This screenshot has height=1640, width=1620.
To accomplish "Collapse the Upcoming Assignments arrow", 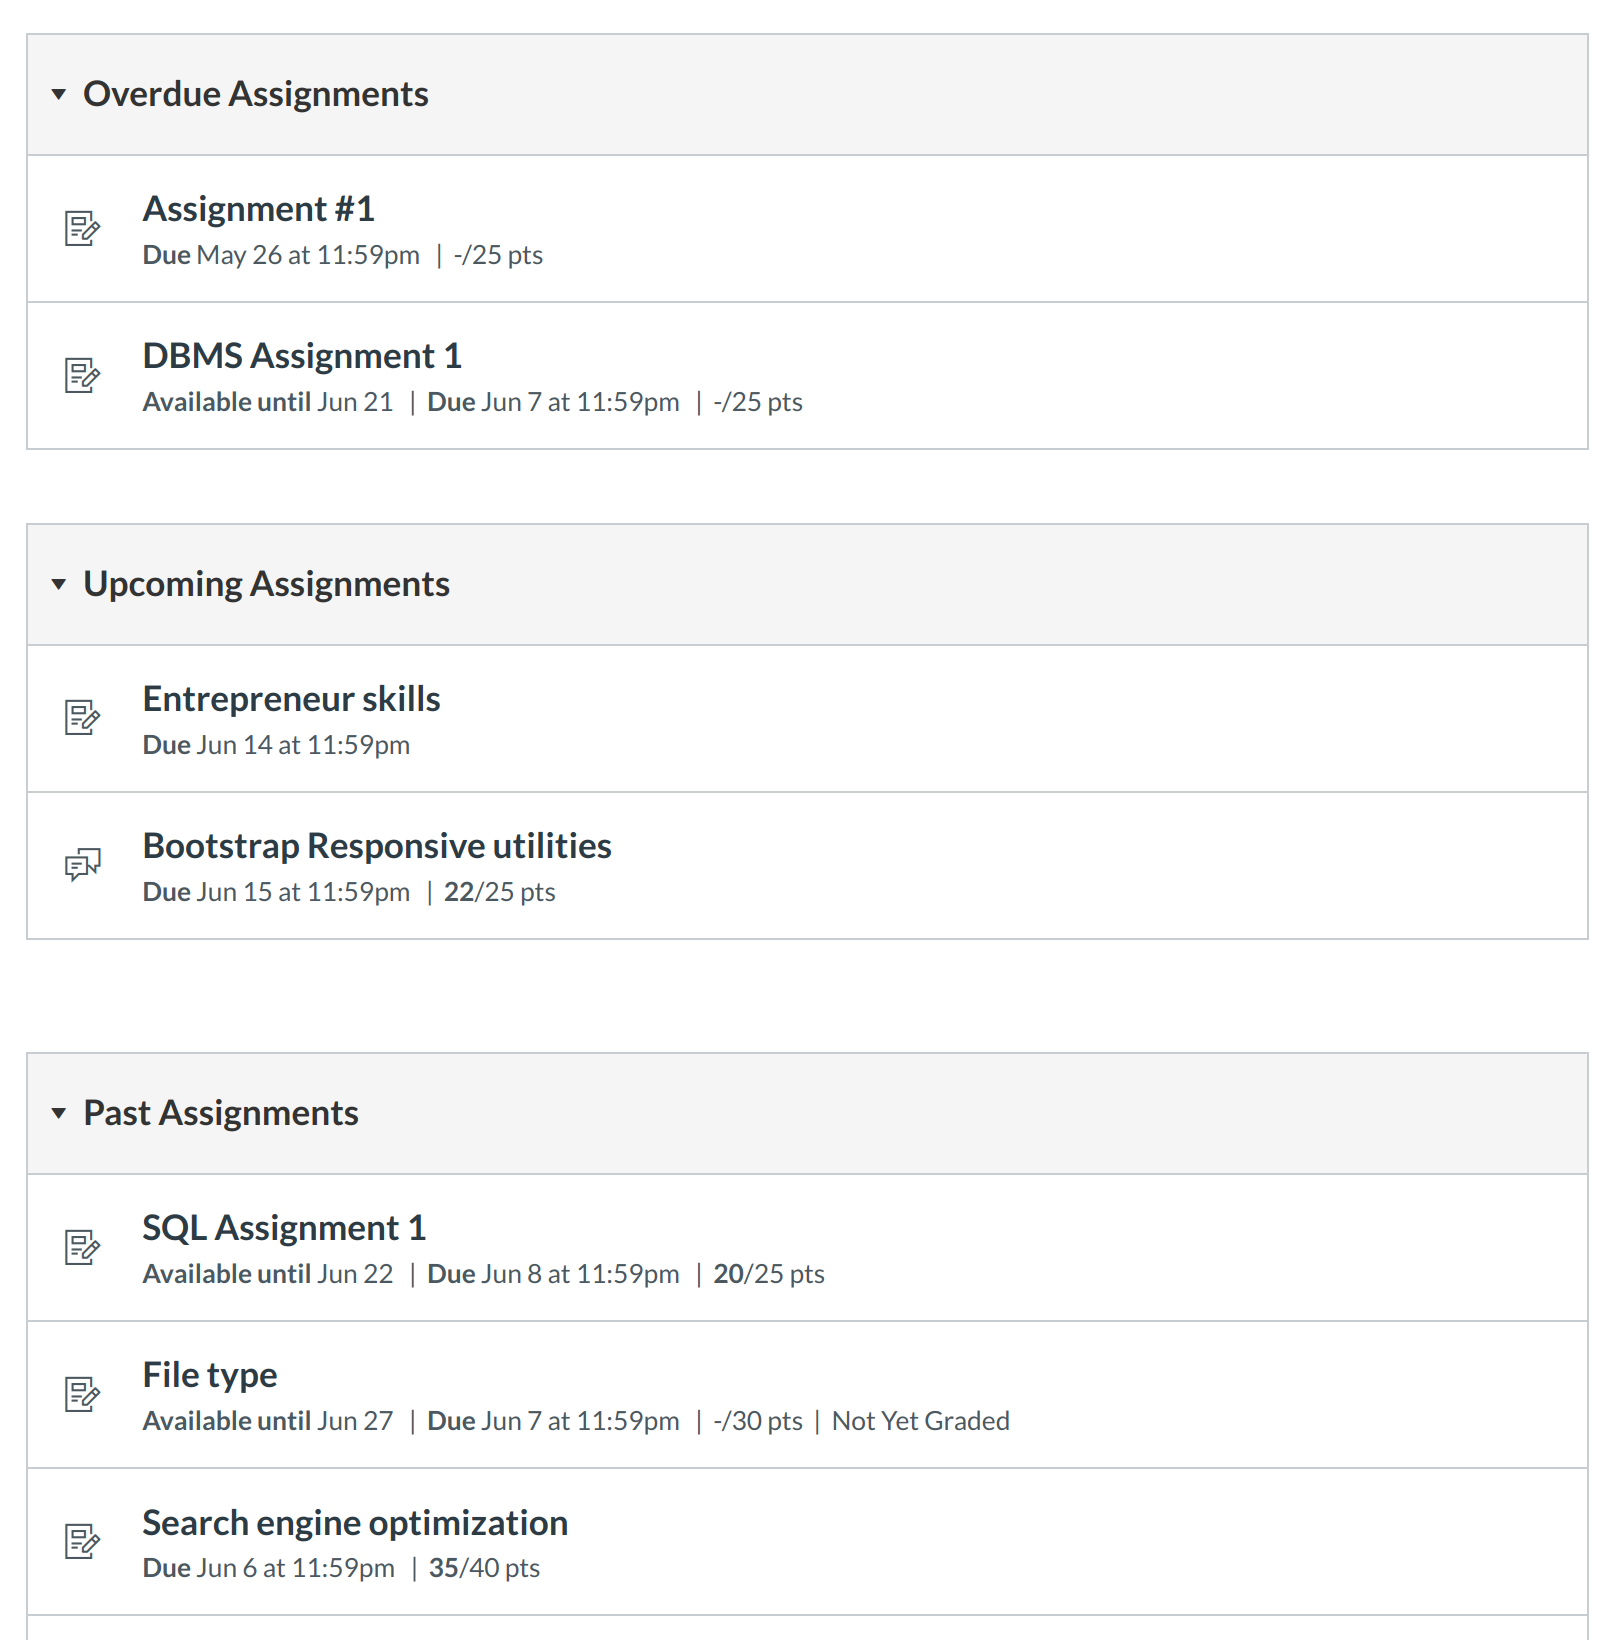I will [59, 584].
